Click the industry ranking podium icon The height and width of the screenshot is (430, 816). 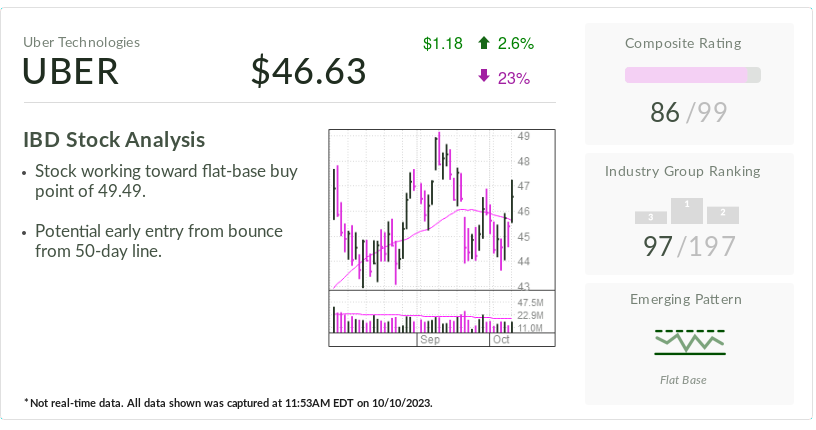click(x=687, y=210)
